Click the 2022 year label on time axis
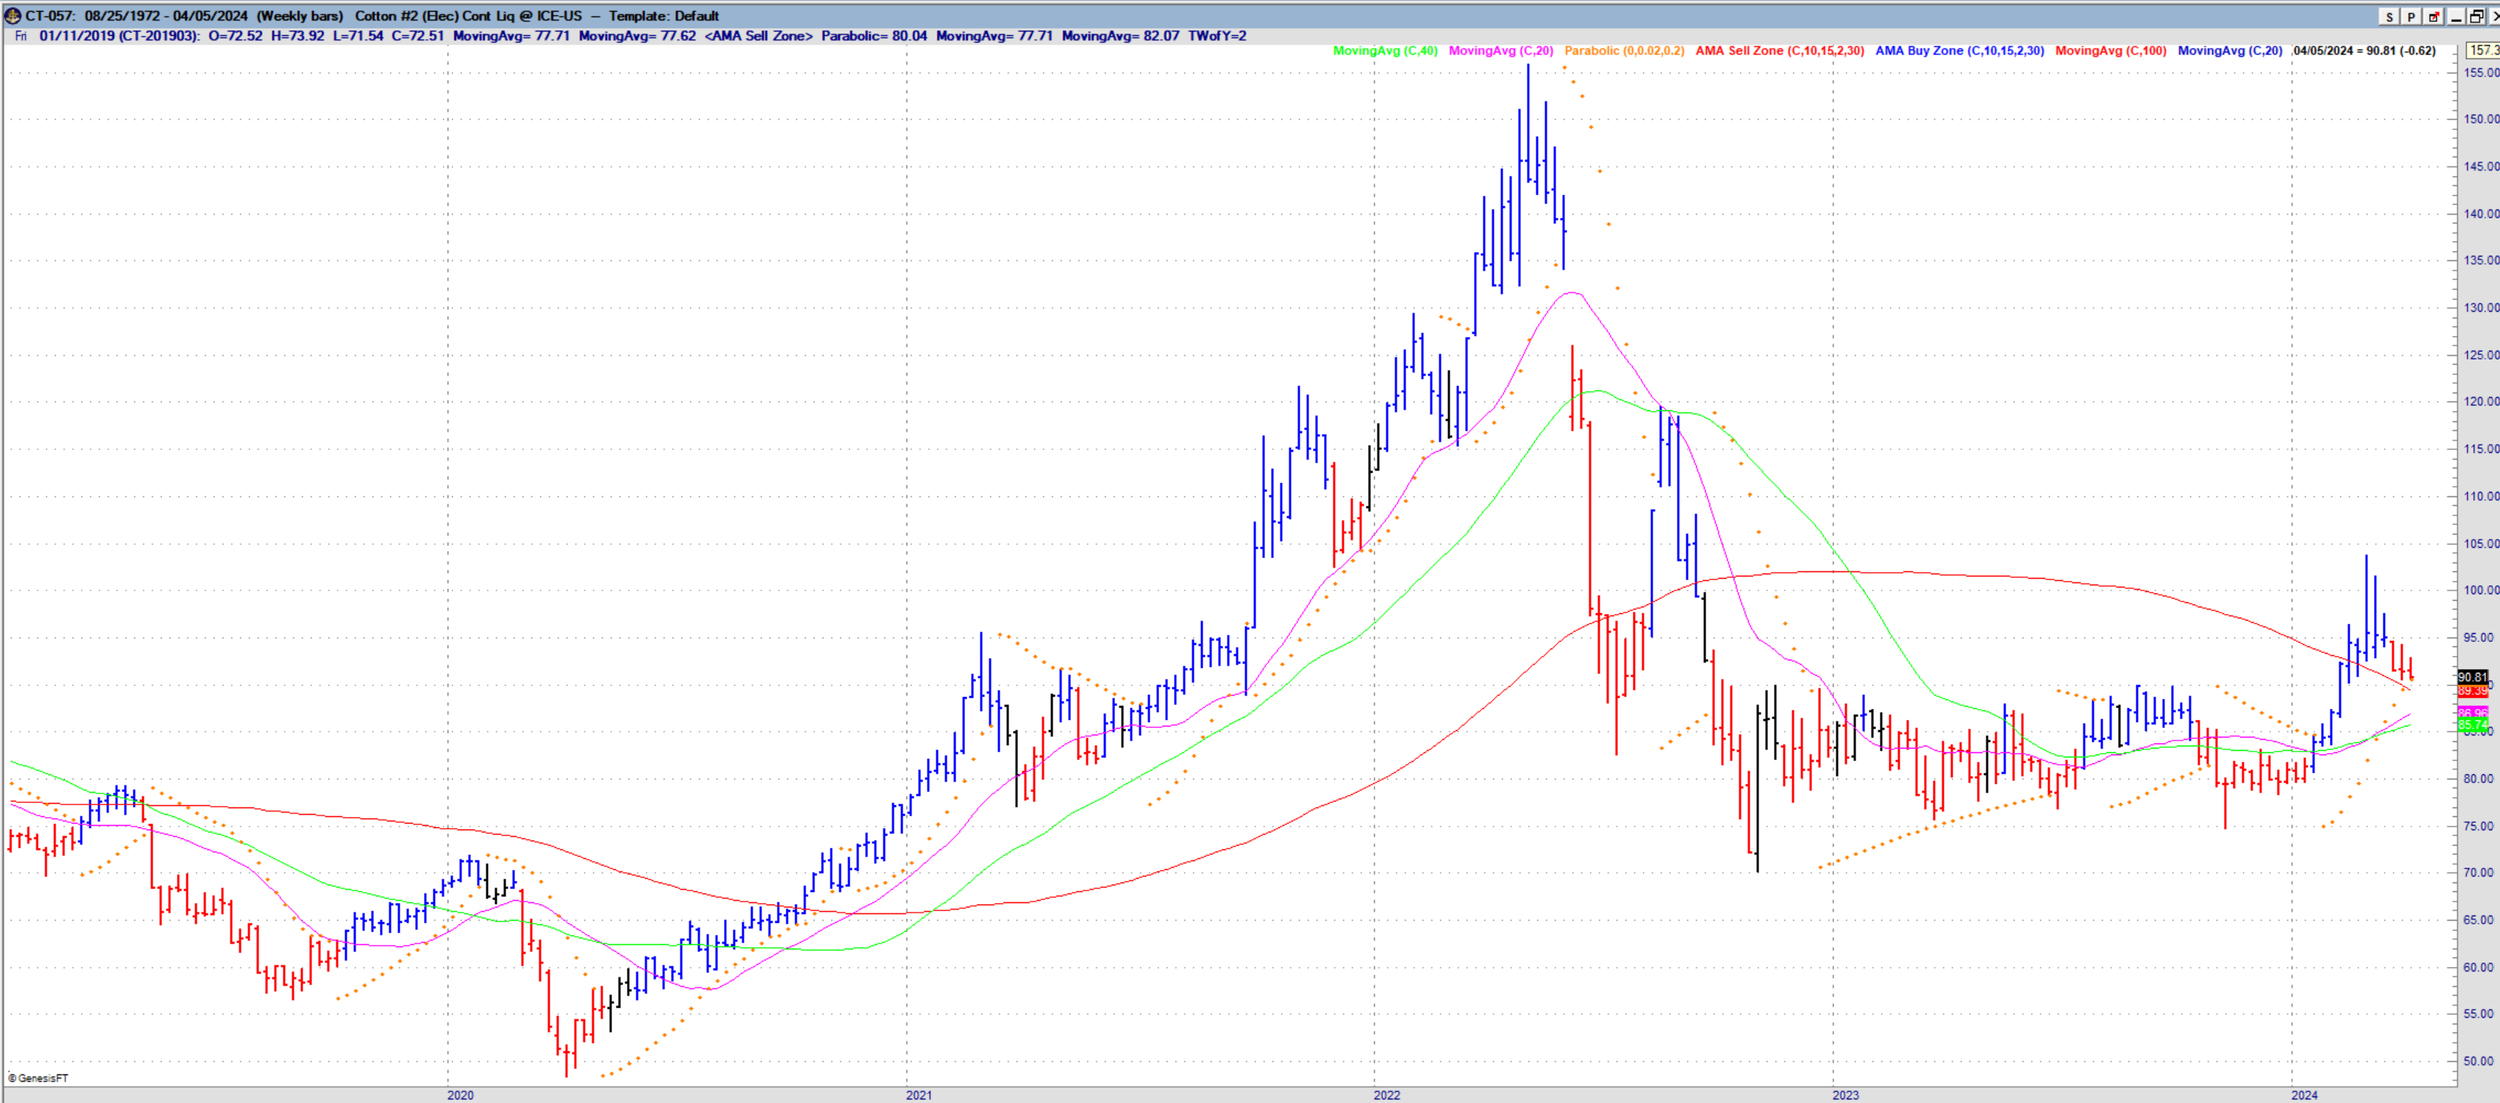Viewport: 2500px width, 1103px height. pos(1386,1095)
